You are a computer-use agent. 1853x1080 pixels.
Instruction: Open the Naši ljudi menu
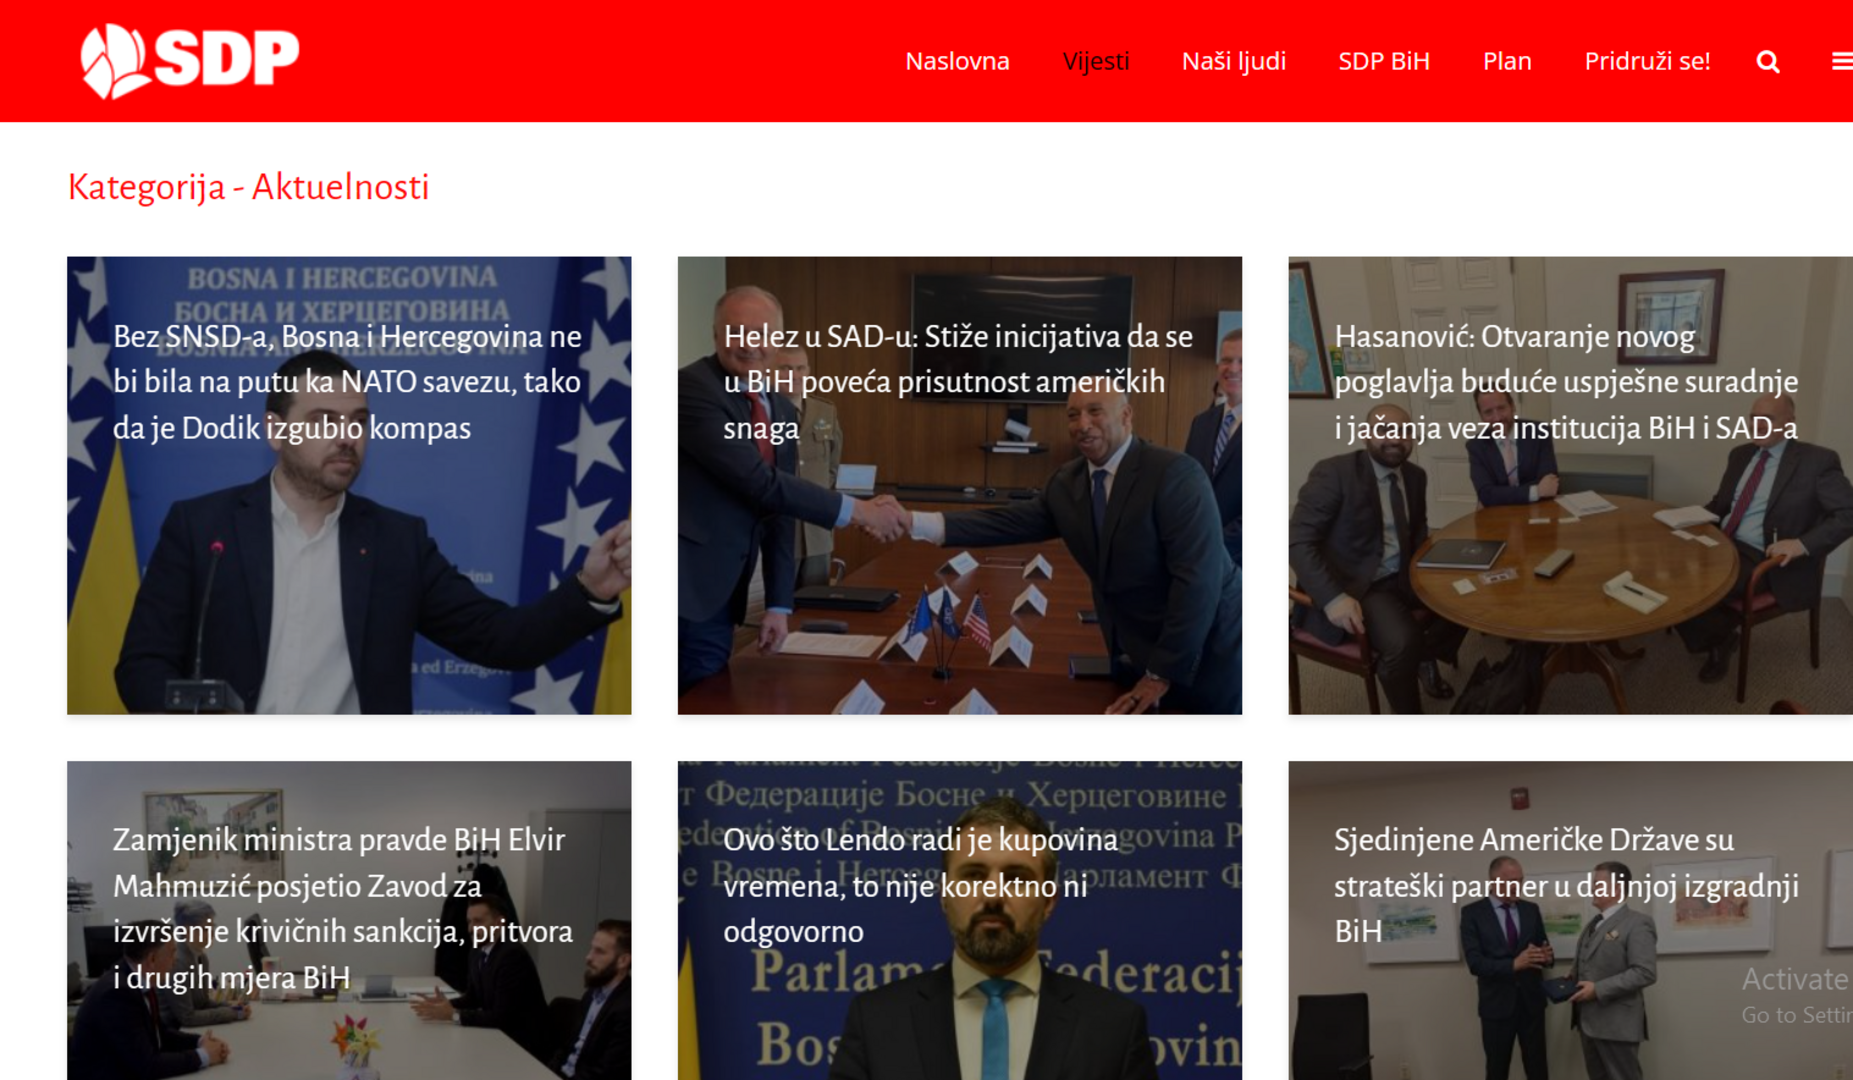pos(1234,61)
